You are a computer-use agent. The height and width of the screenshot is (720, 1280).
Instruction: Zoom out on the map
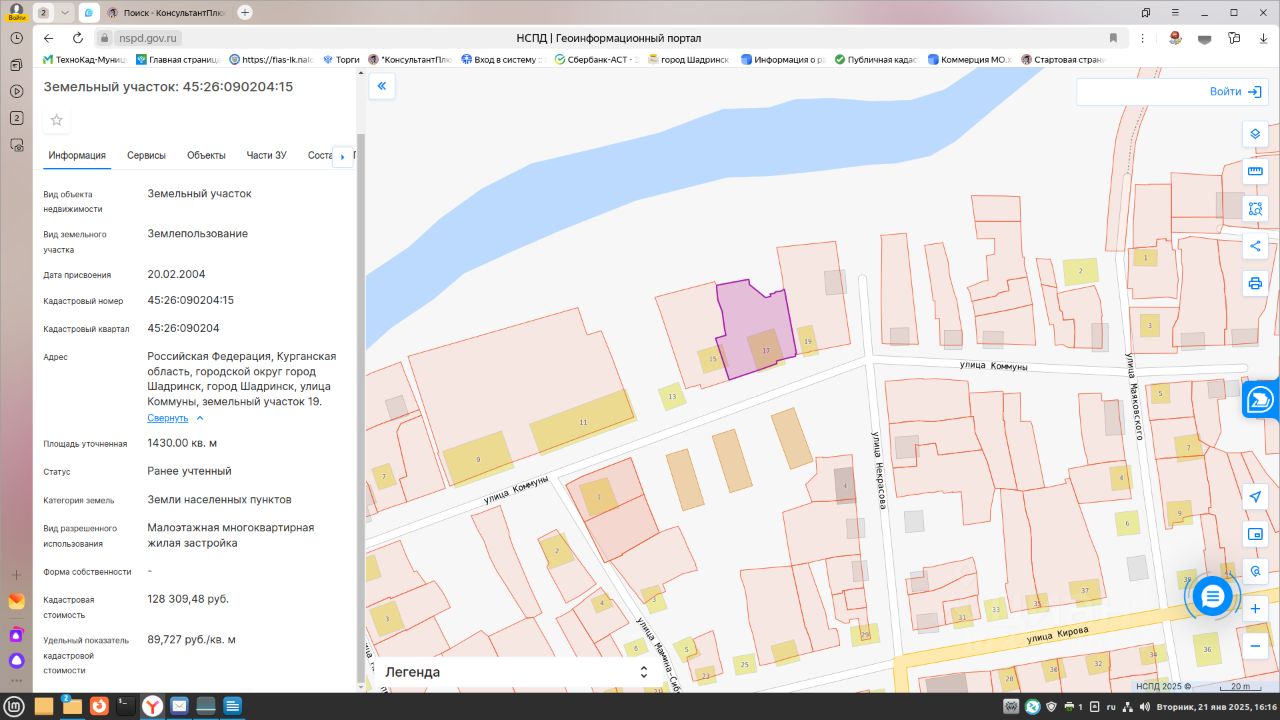1255,646
